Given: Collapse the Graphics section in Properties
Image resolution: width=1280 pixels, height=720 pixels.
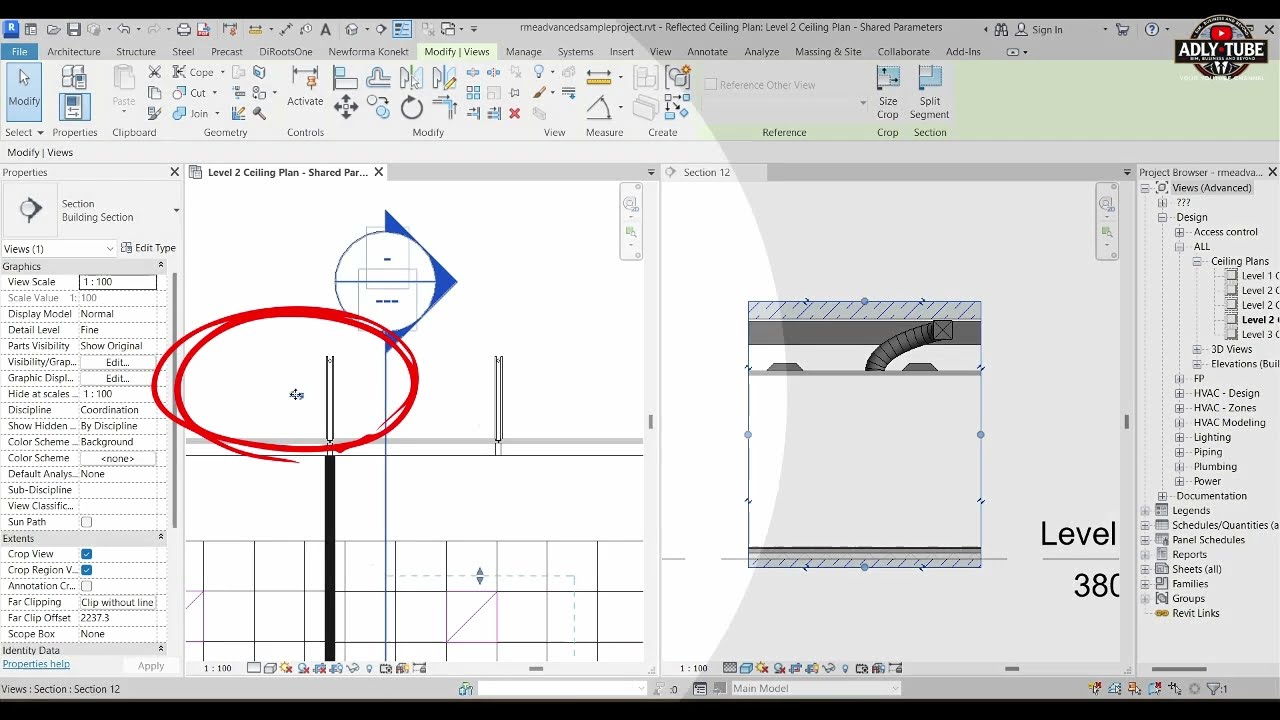Looking at the screenshot, I should pos(161,266).
